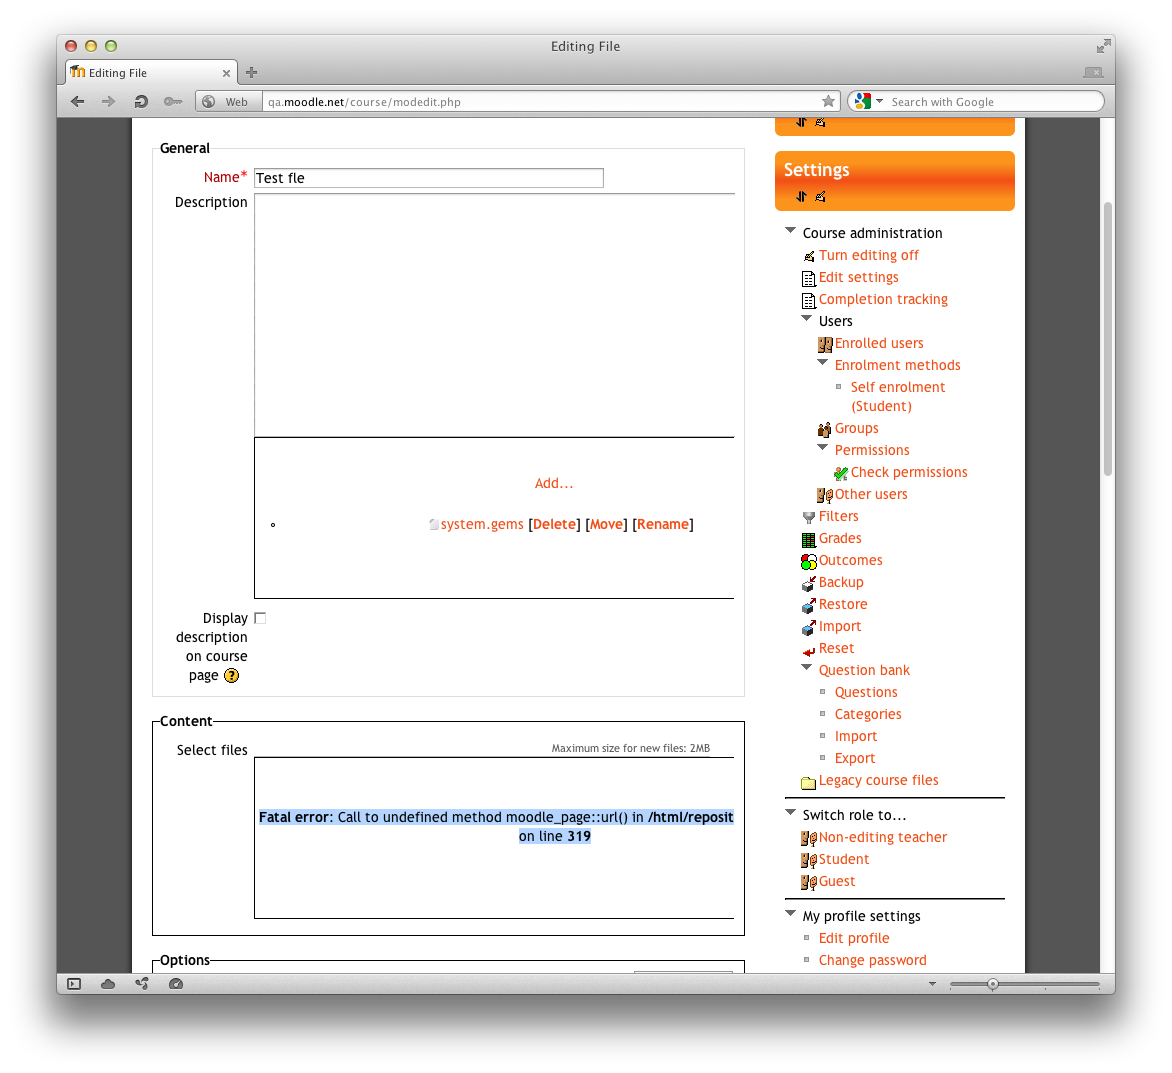Viewport: 1172px width, 1073px height.
Task: Click the panel toggle icon in status bar
Action: [74, 984]
